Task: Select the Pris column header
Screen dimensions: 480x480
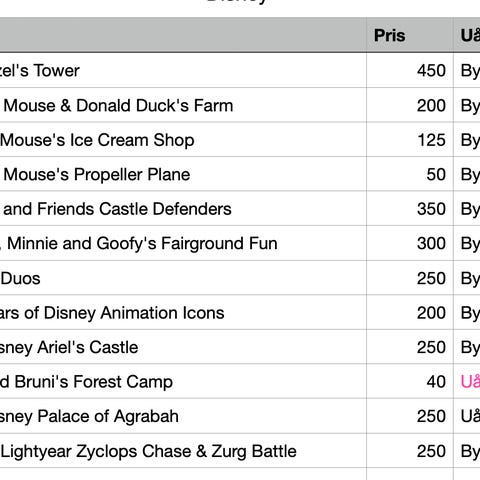Action: pos(410,35)
